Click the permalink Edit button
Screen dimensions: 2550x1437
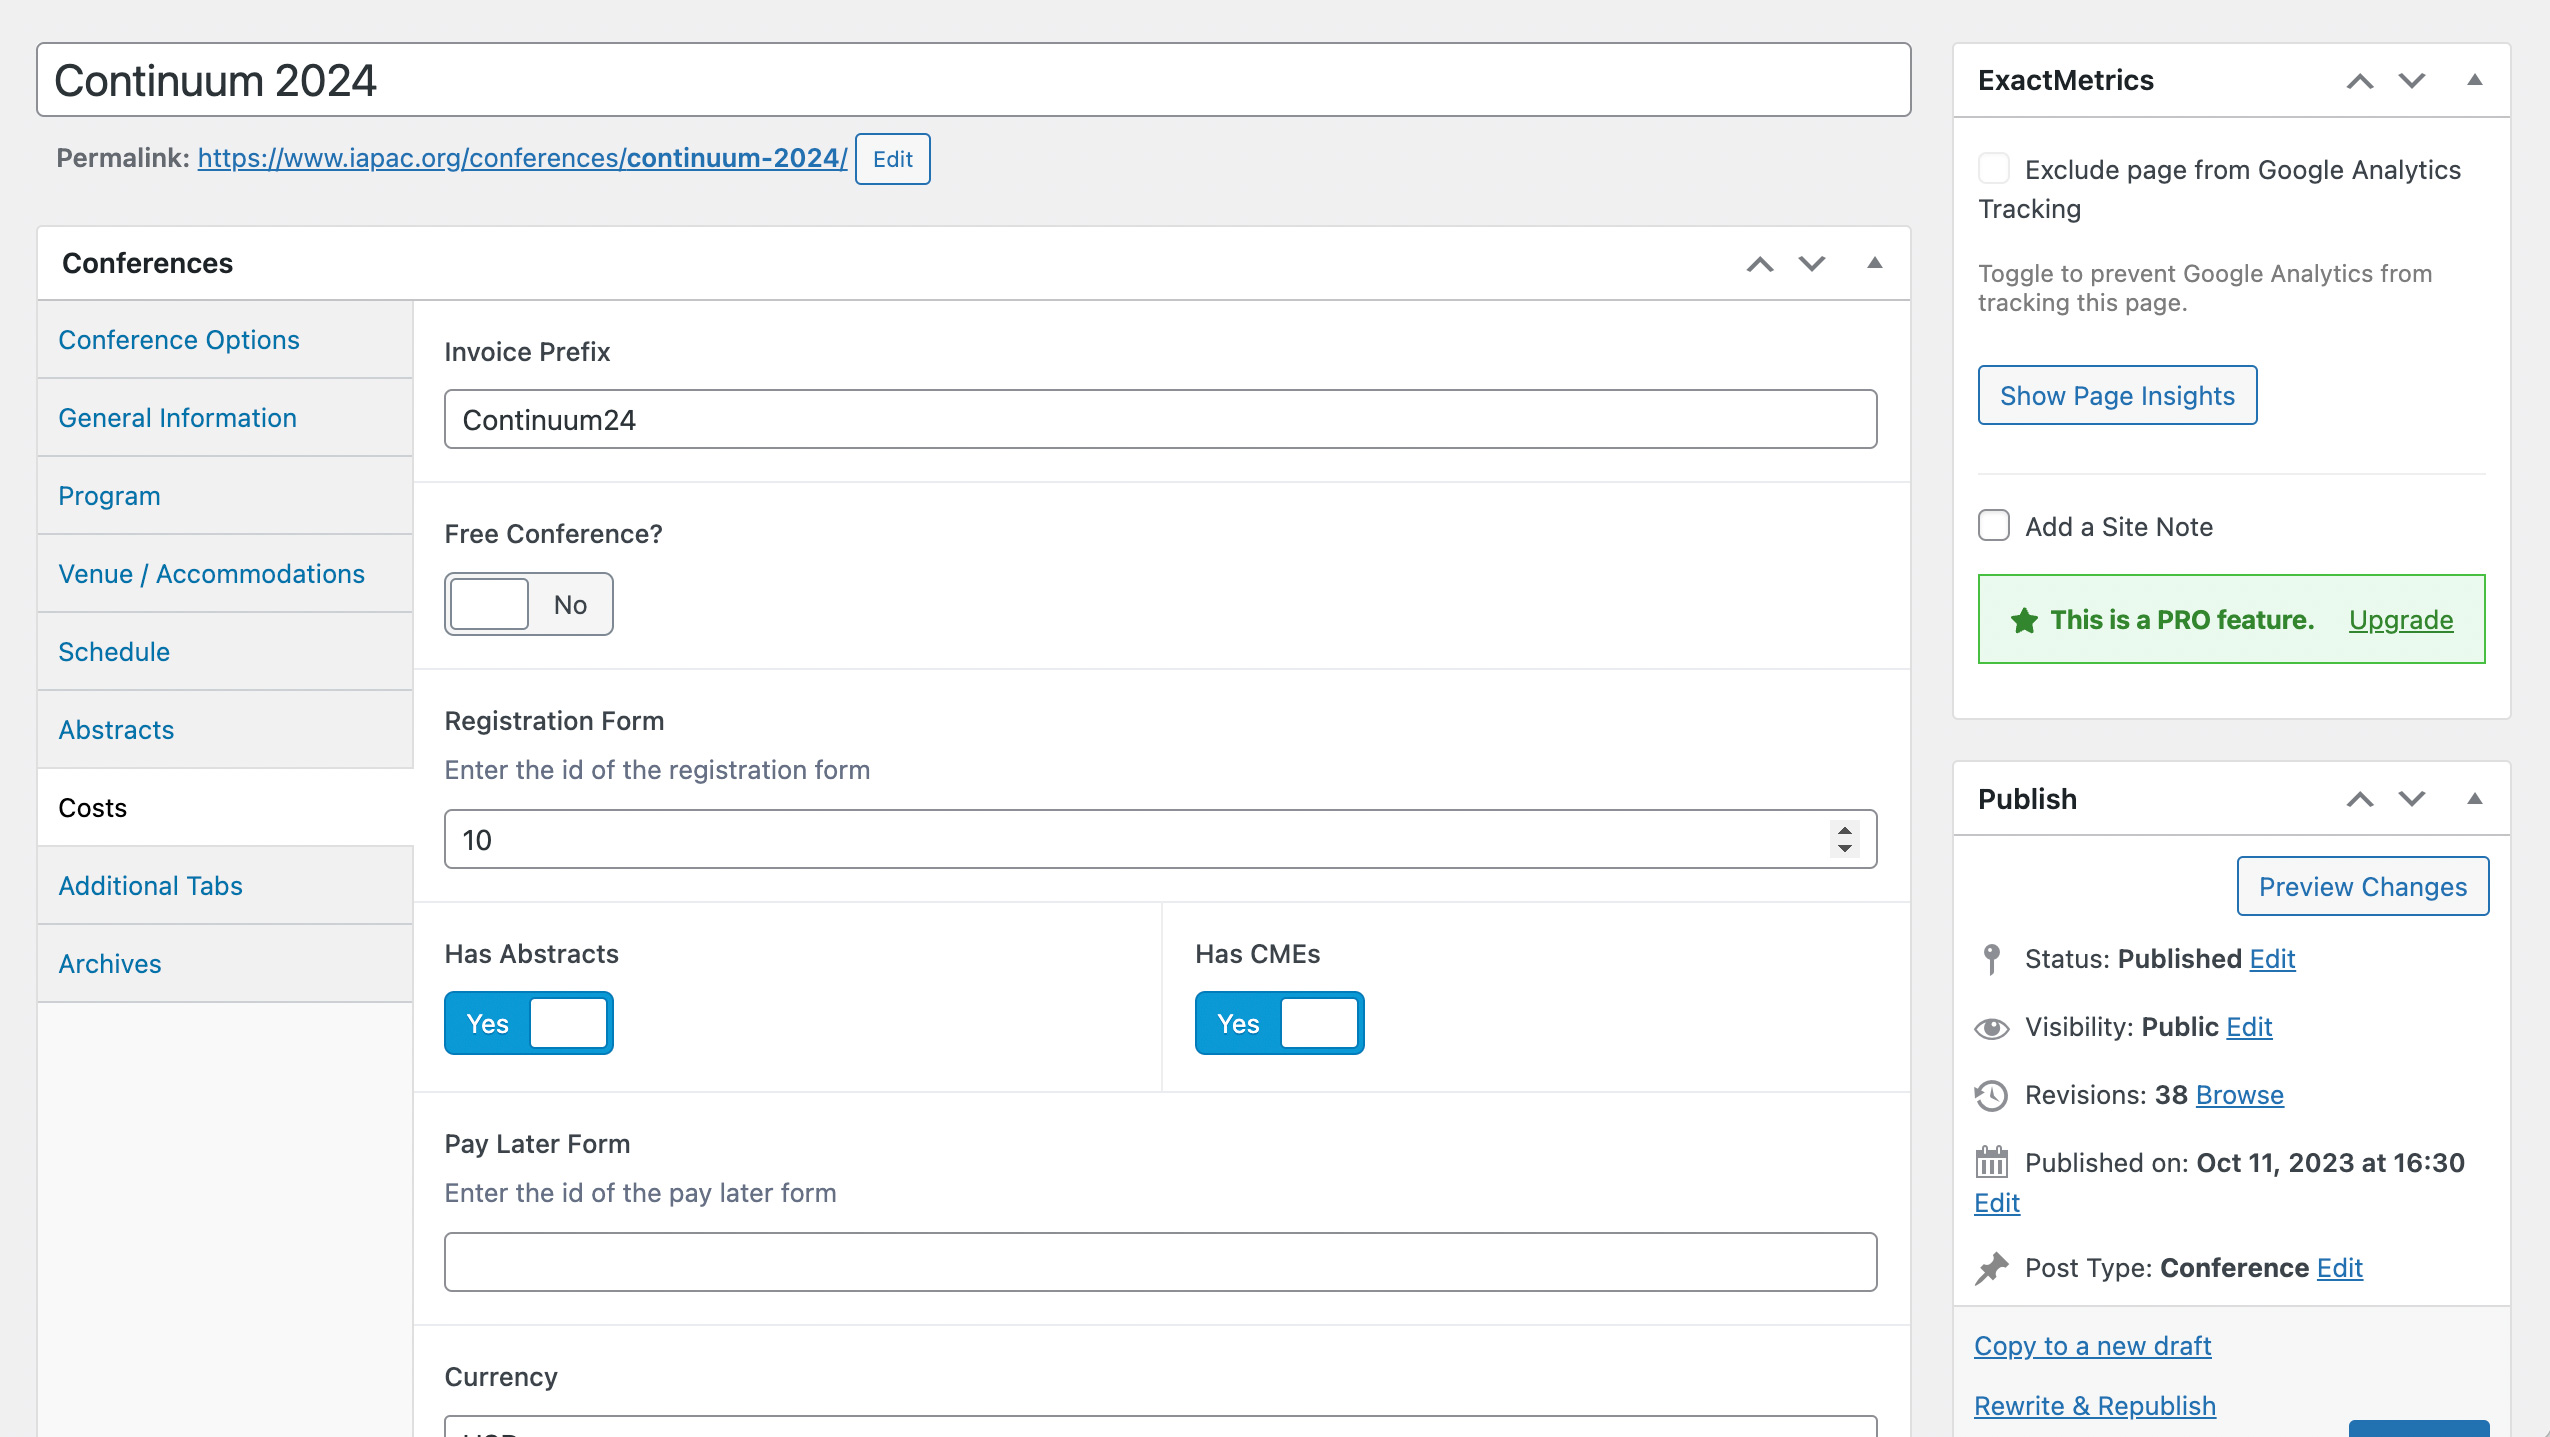892,159
